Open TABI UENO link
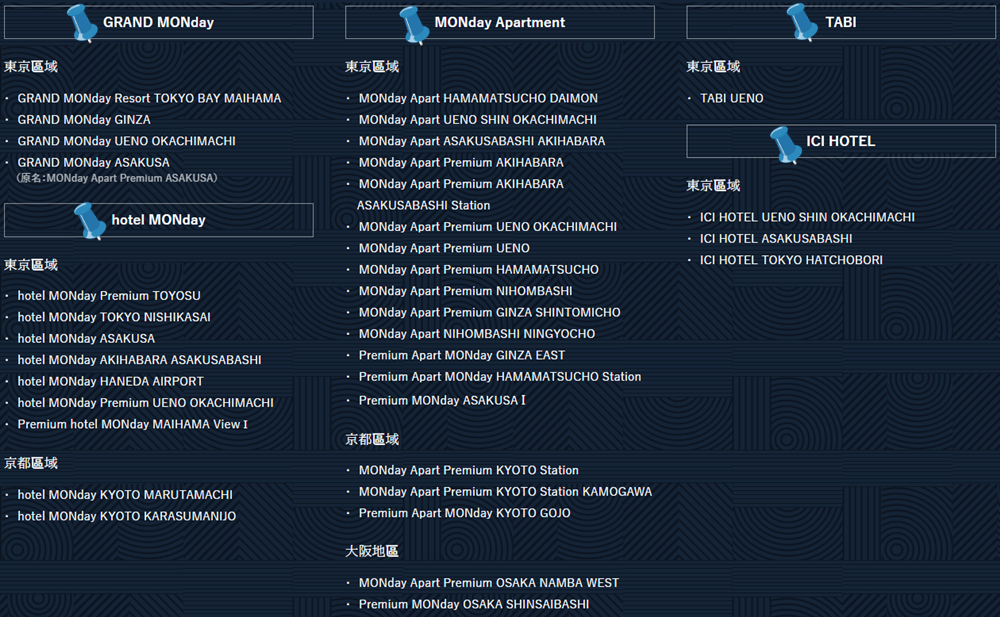Image resolution: width=1000 pixels, height=617 pixels. [732, 98]
